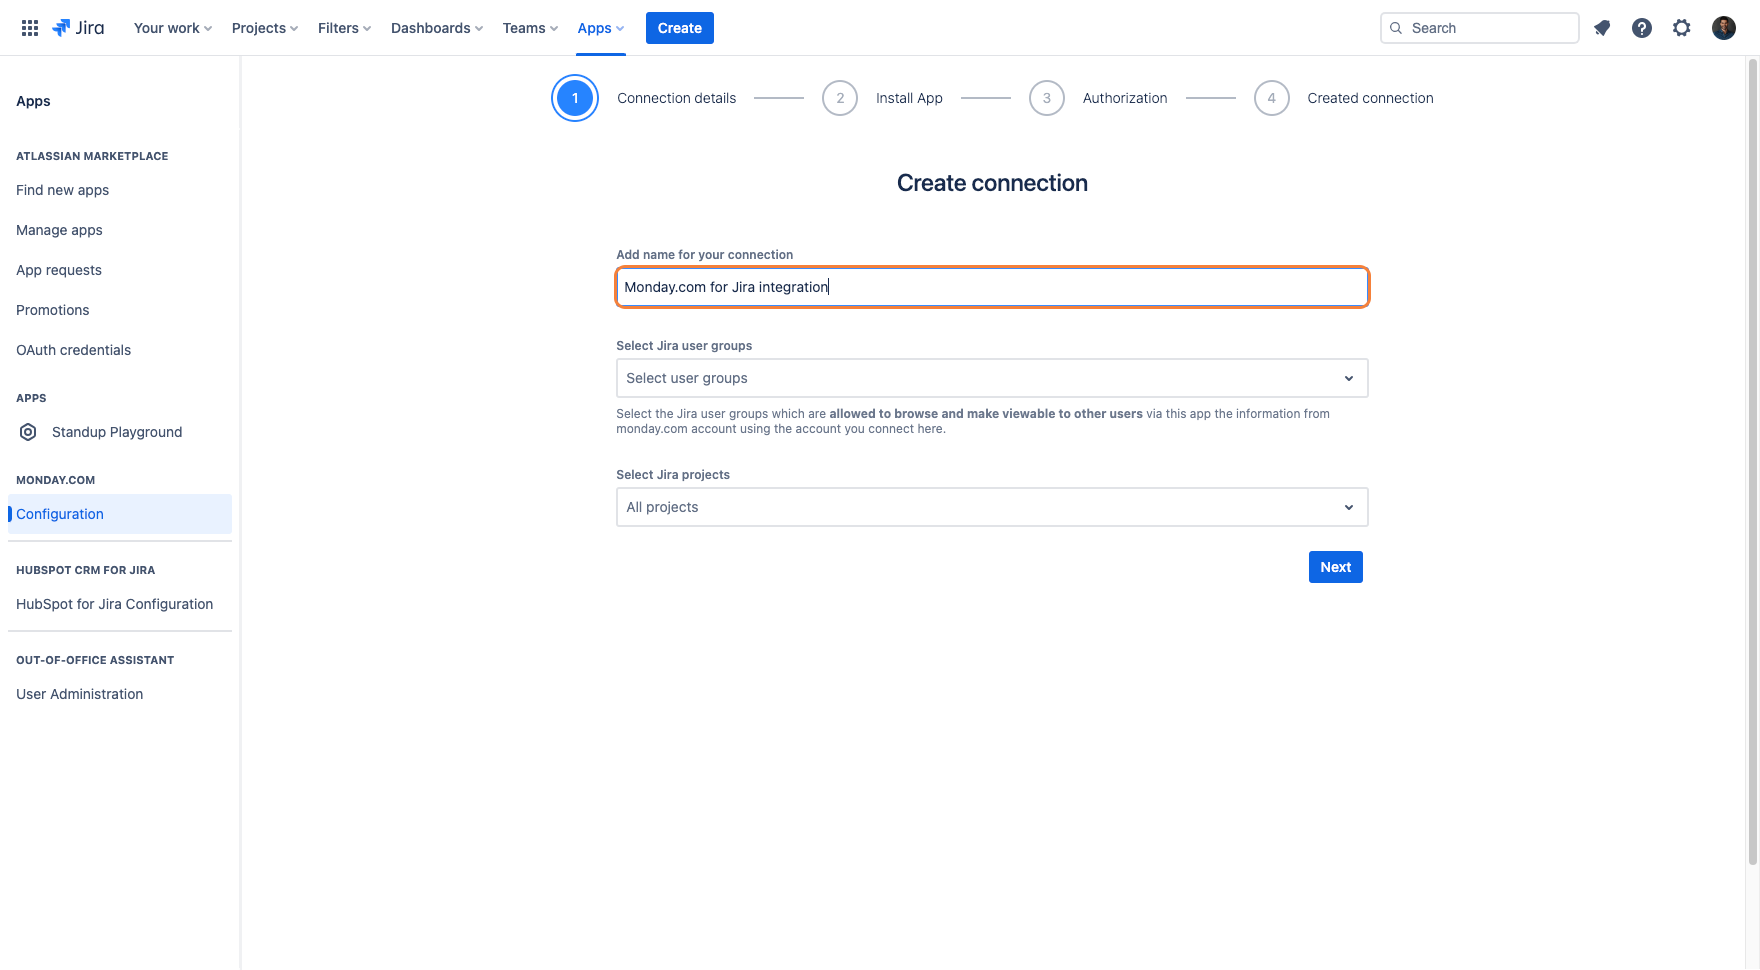
Task: Expand Select user groups dropdown
Action: (x=992, y=378)
